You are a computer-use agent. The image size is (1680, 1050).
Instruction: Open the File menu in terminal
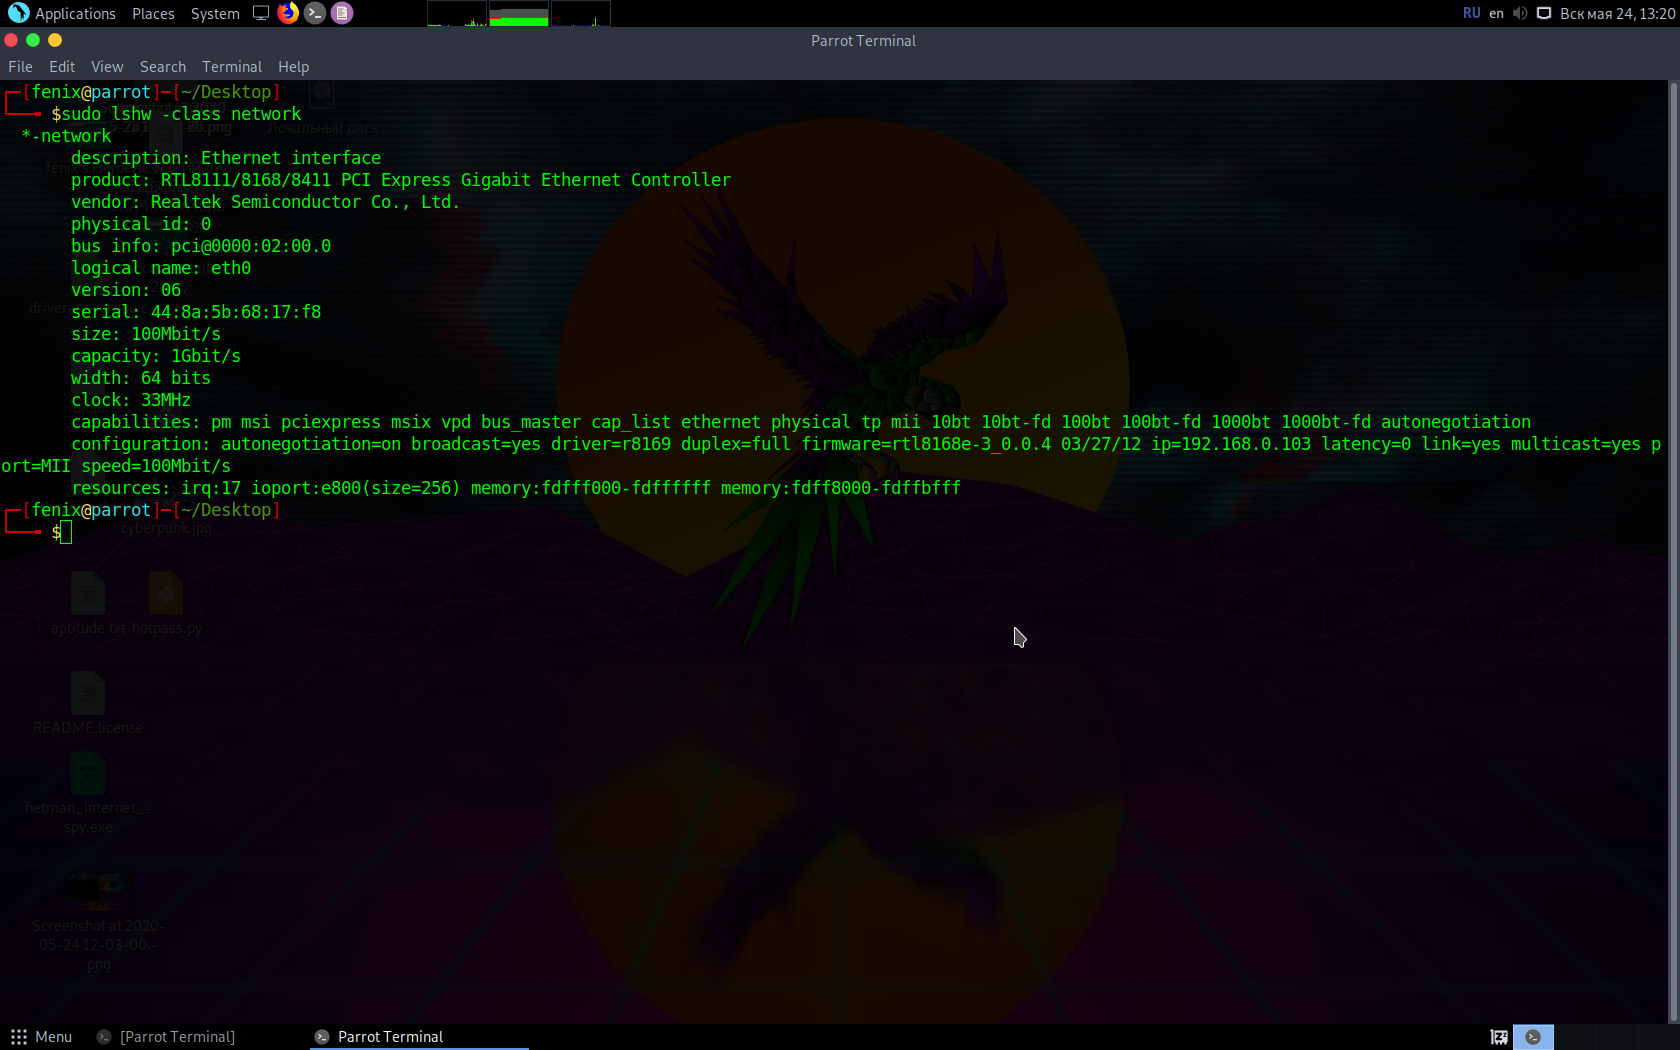20,67
